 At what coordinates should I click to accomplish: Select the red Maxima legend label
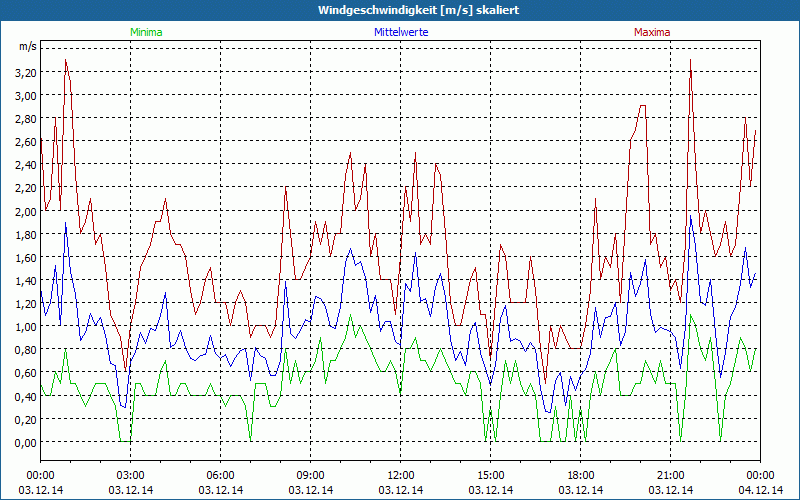click(653, 32)
